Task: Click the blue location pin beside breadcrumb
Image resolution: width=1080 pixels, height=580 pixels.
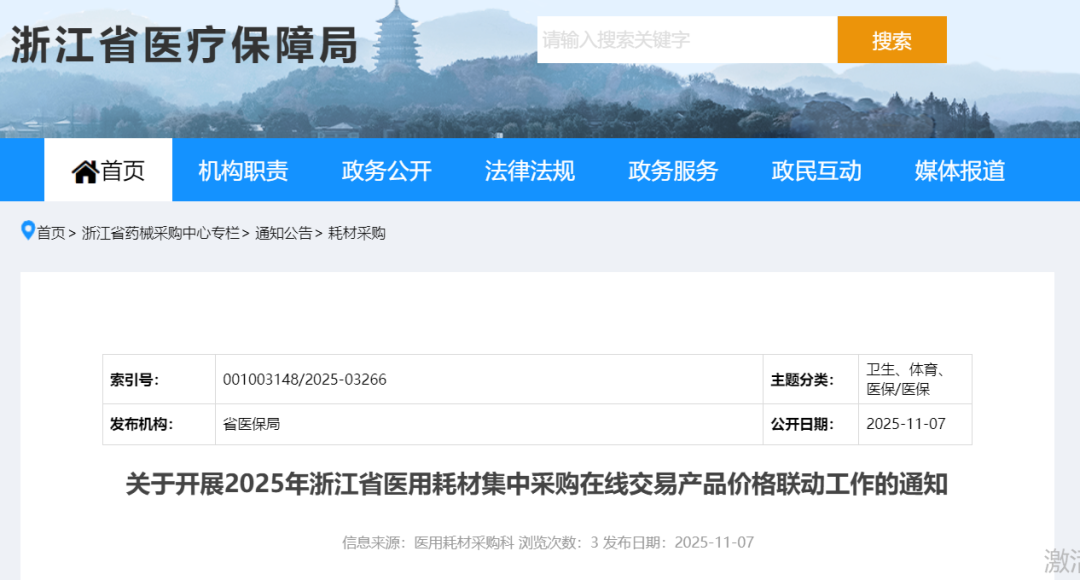Action: (26, 231)
